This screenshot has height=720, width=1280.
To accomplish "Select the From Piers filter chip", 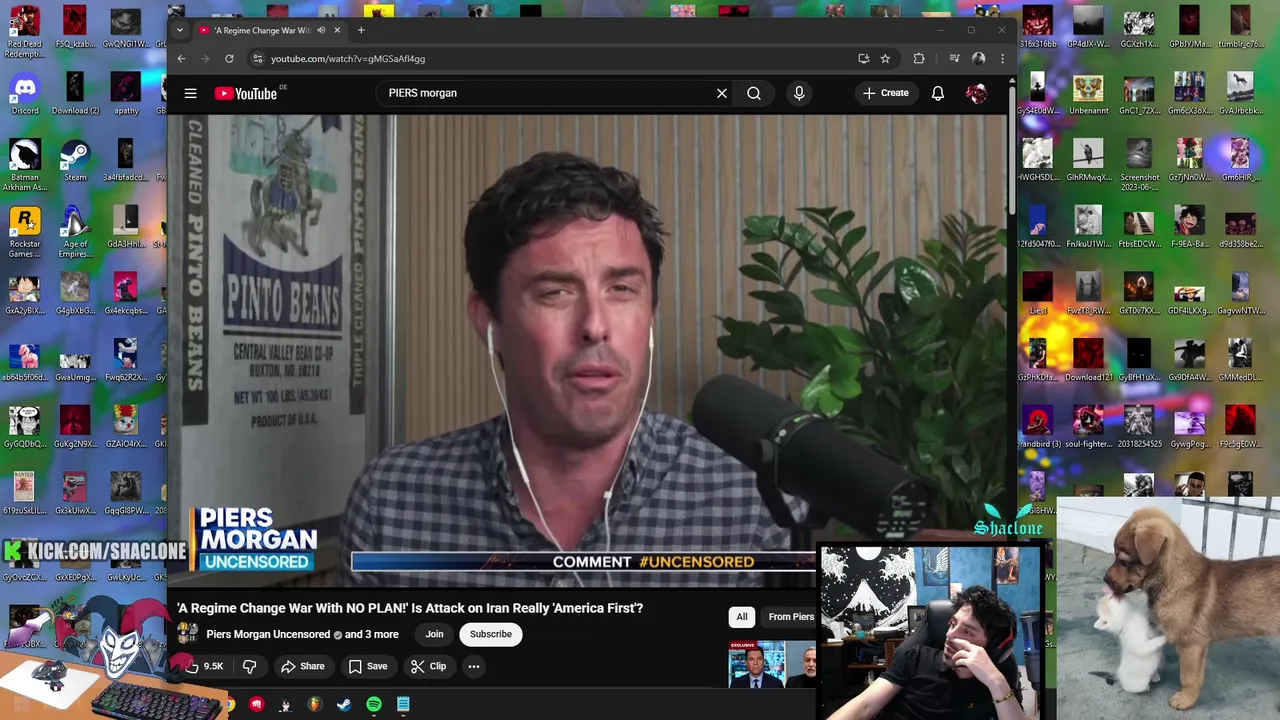I will point(791,617).
